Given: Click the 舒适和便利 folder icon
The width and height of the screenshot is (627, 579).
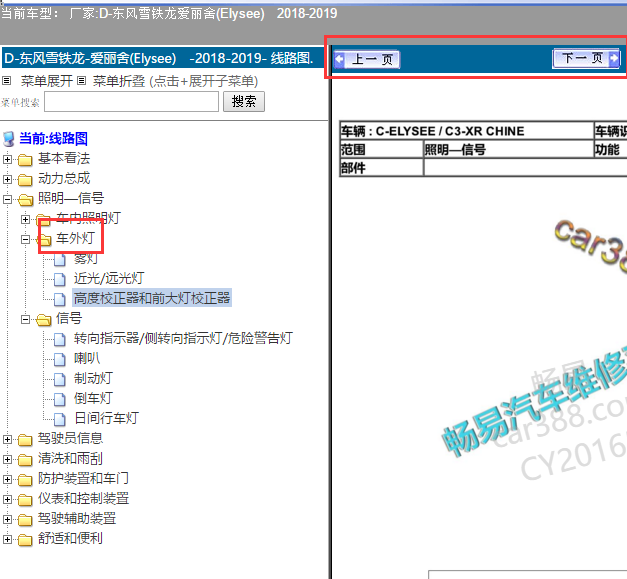Looking at the screenshot, I should click(25, 539).
